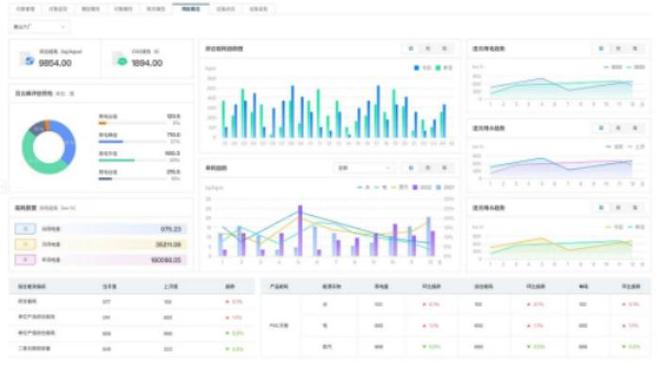Click the green down-arrow in the last left-table row
Screen dimensions: 660x366
(x=227, y=349)
